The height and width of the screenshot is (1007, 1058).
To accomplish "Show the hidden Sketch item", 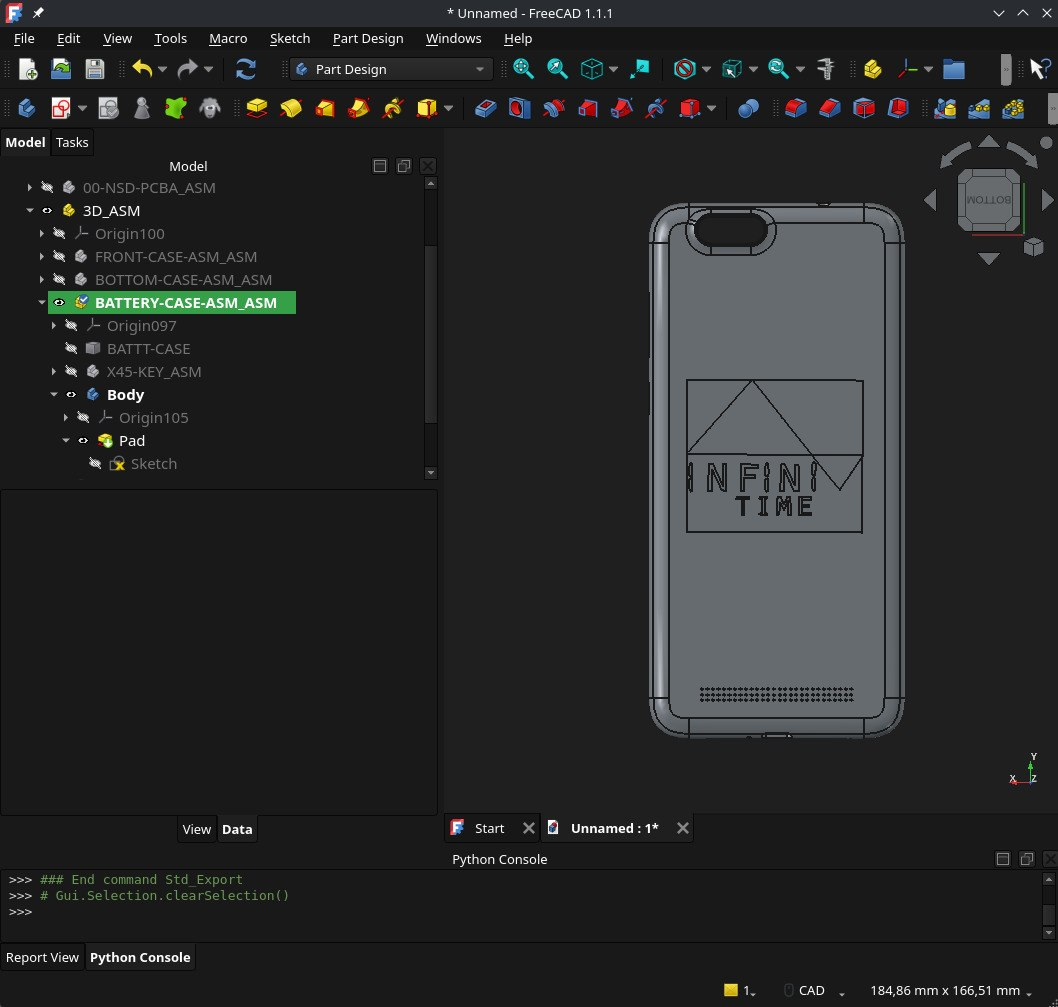I will pyautogui.click(x=96, y=463).
